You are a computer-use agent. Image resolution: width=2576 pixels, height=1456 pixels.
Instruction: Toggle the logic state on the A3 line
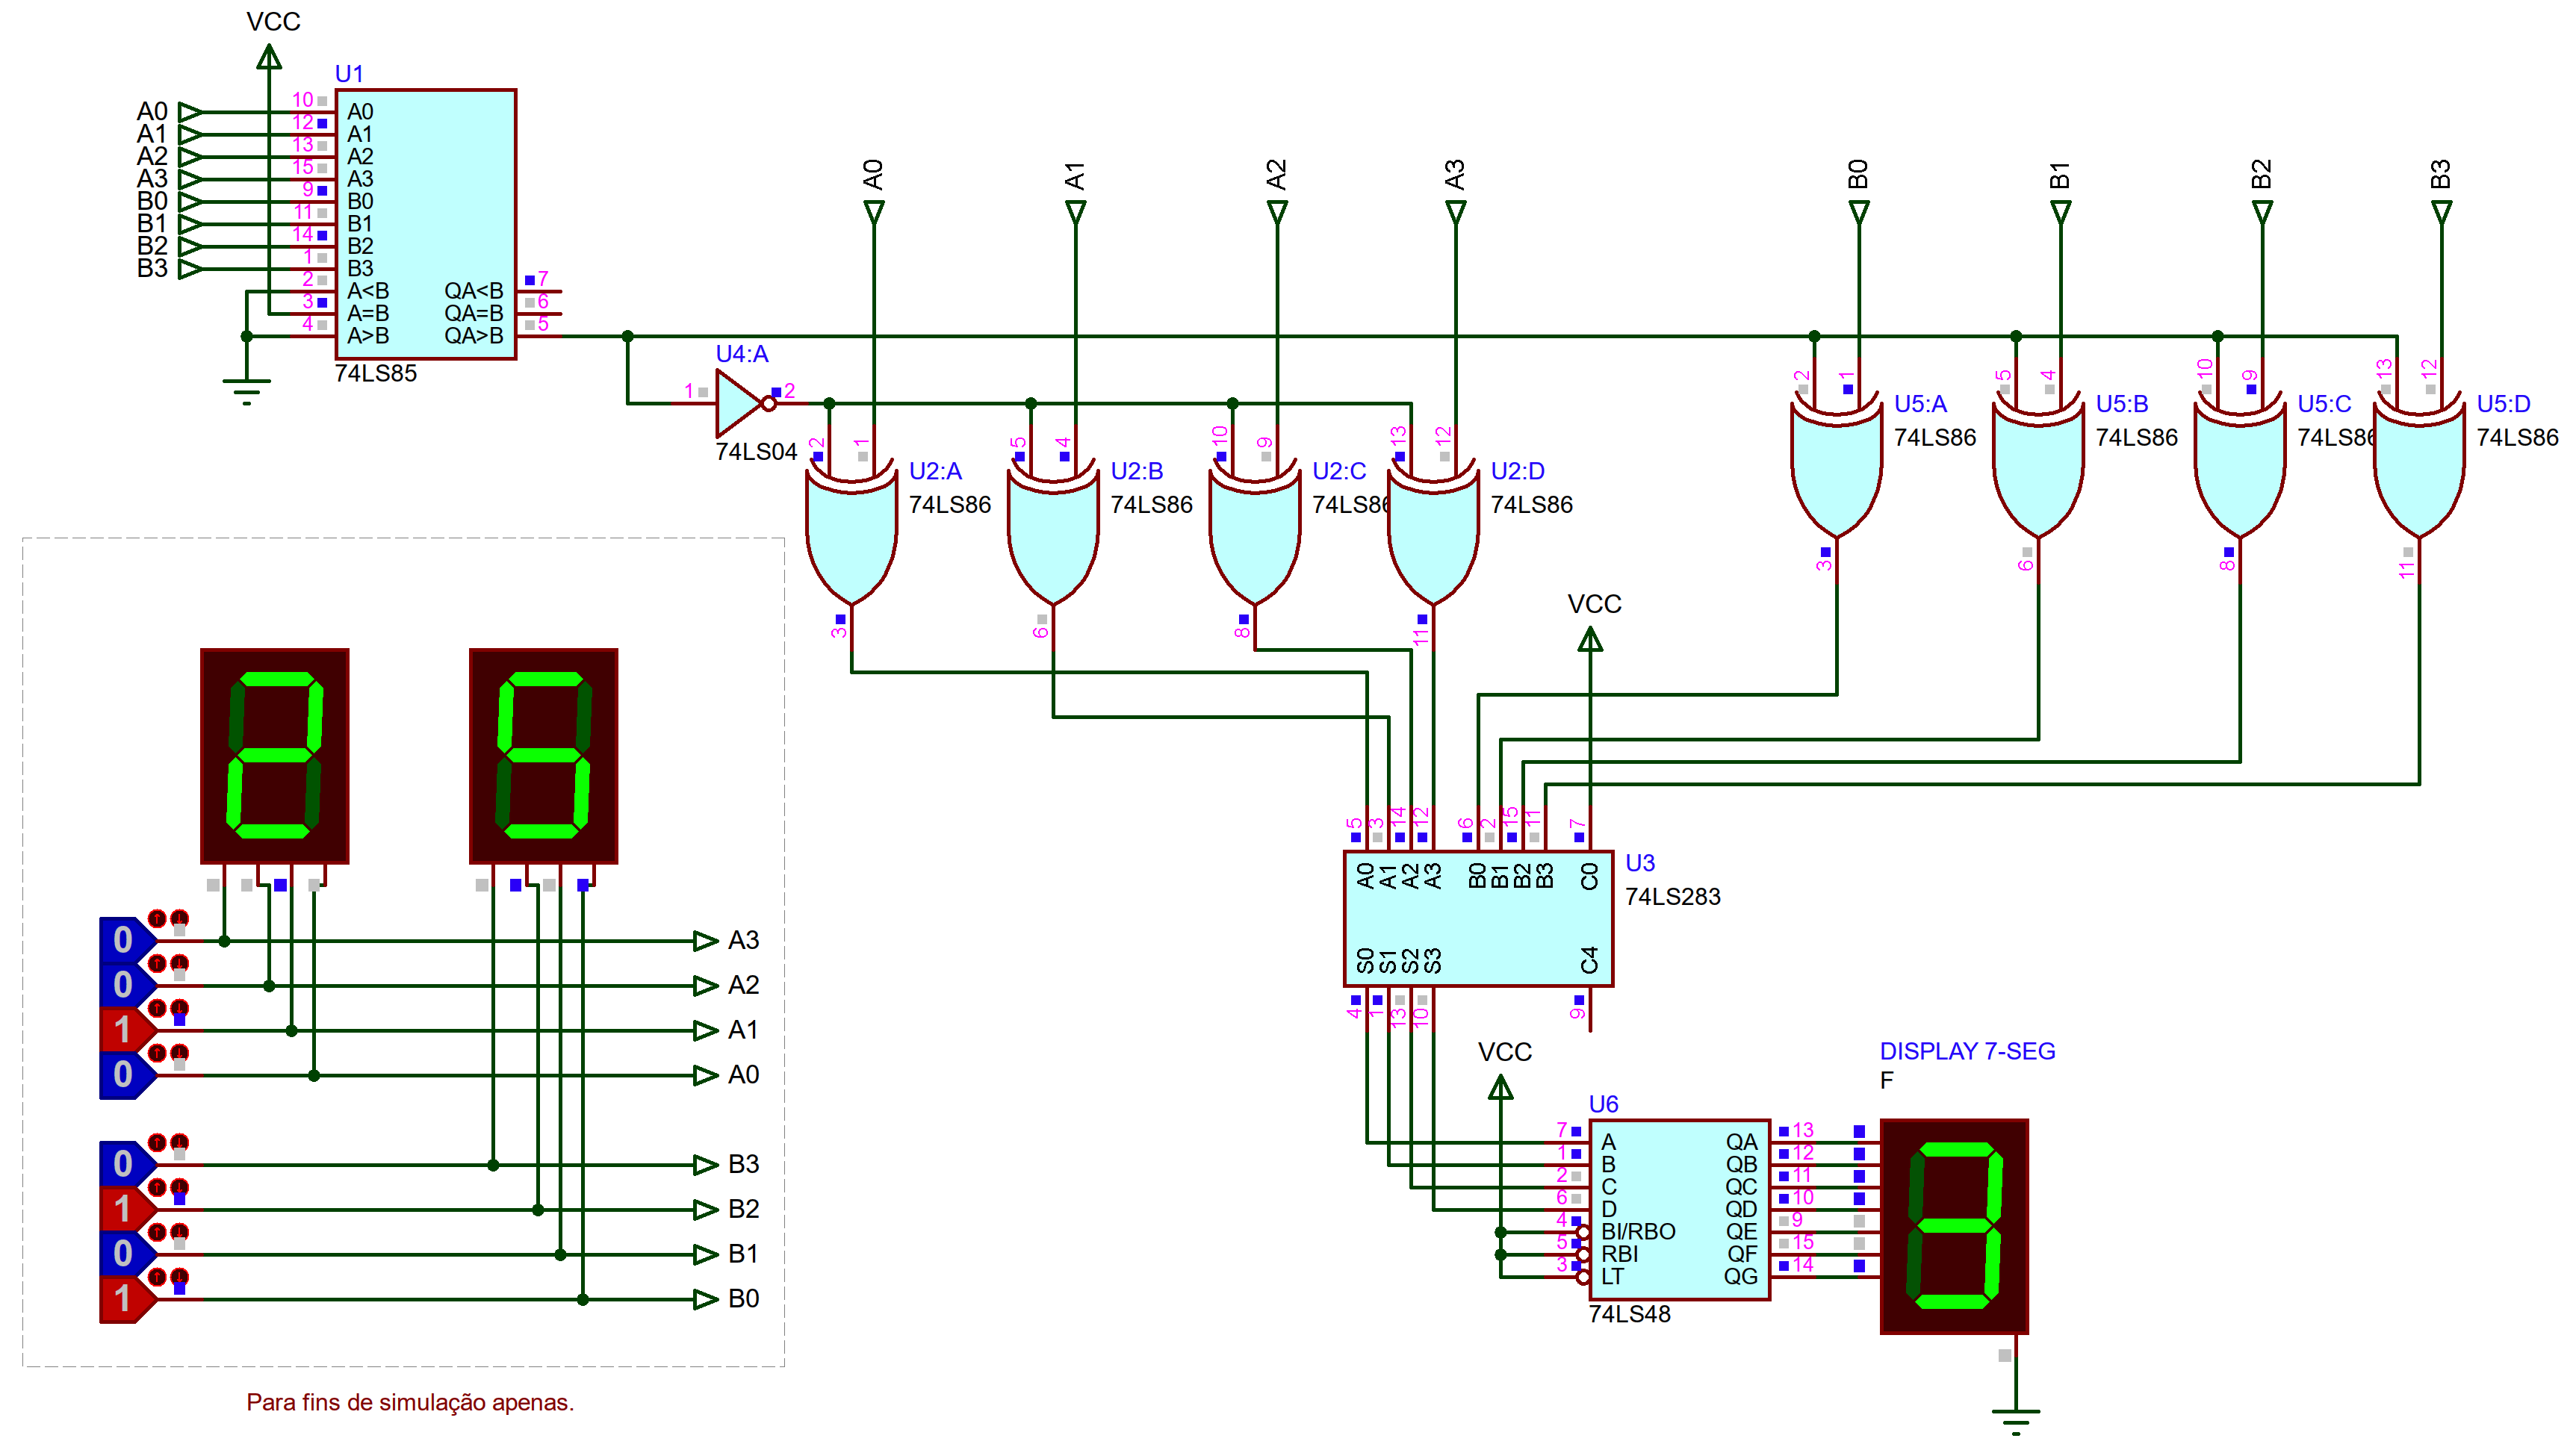[127, 940]
